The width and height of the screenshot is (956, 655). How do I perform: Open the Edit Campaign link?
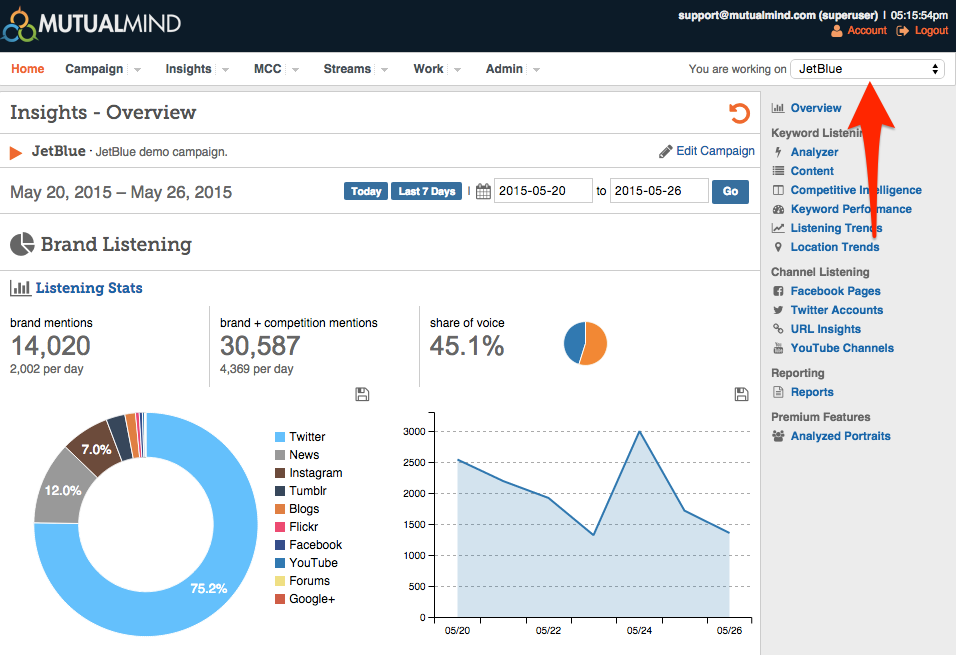(x=715, y=151)
